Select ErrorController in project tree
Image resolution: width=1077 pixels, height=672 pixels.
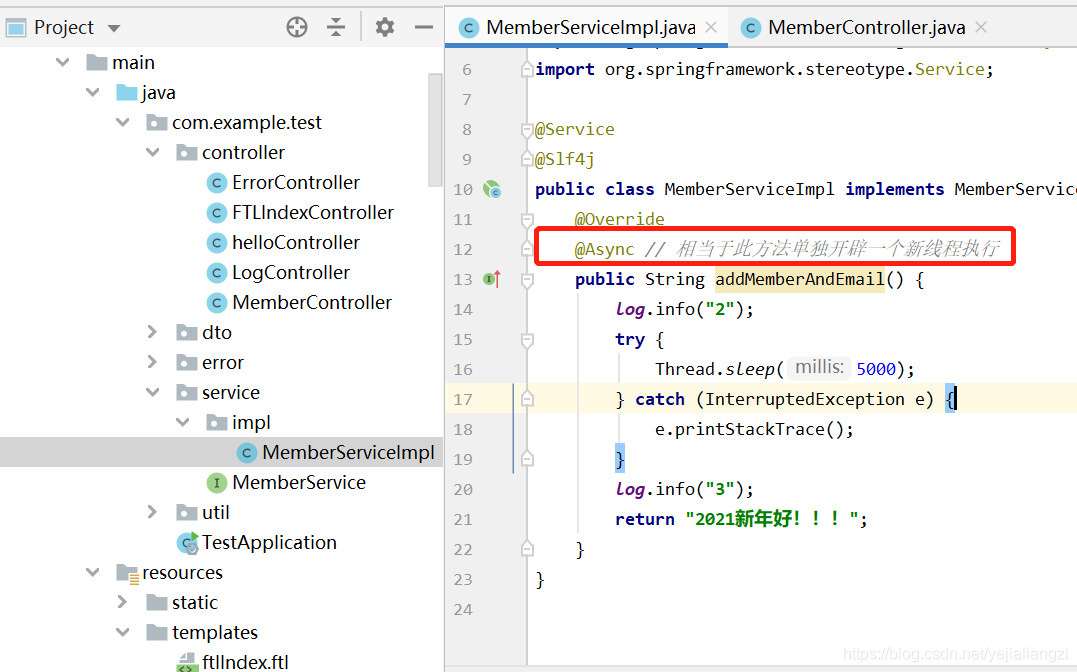295,183
